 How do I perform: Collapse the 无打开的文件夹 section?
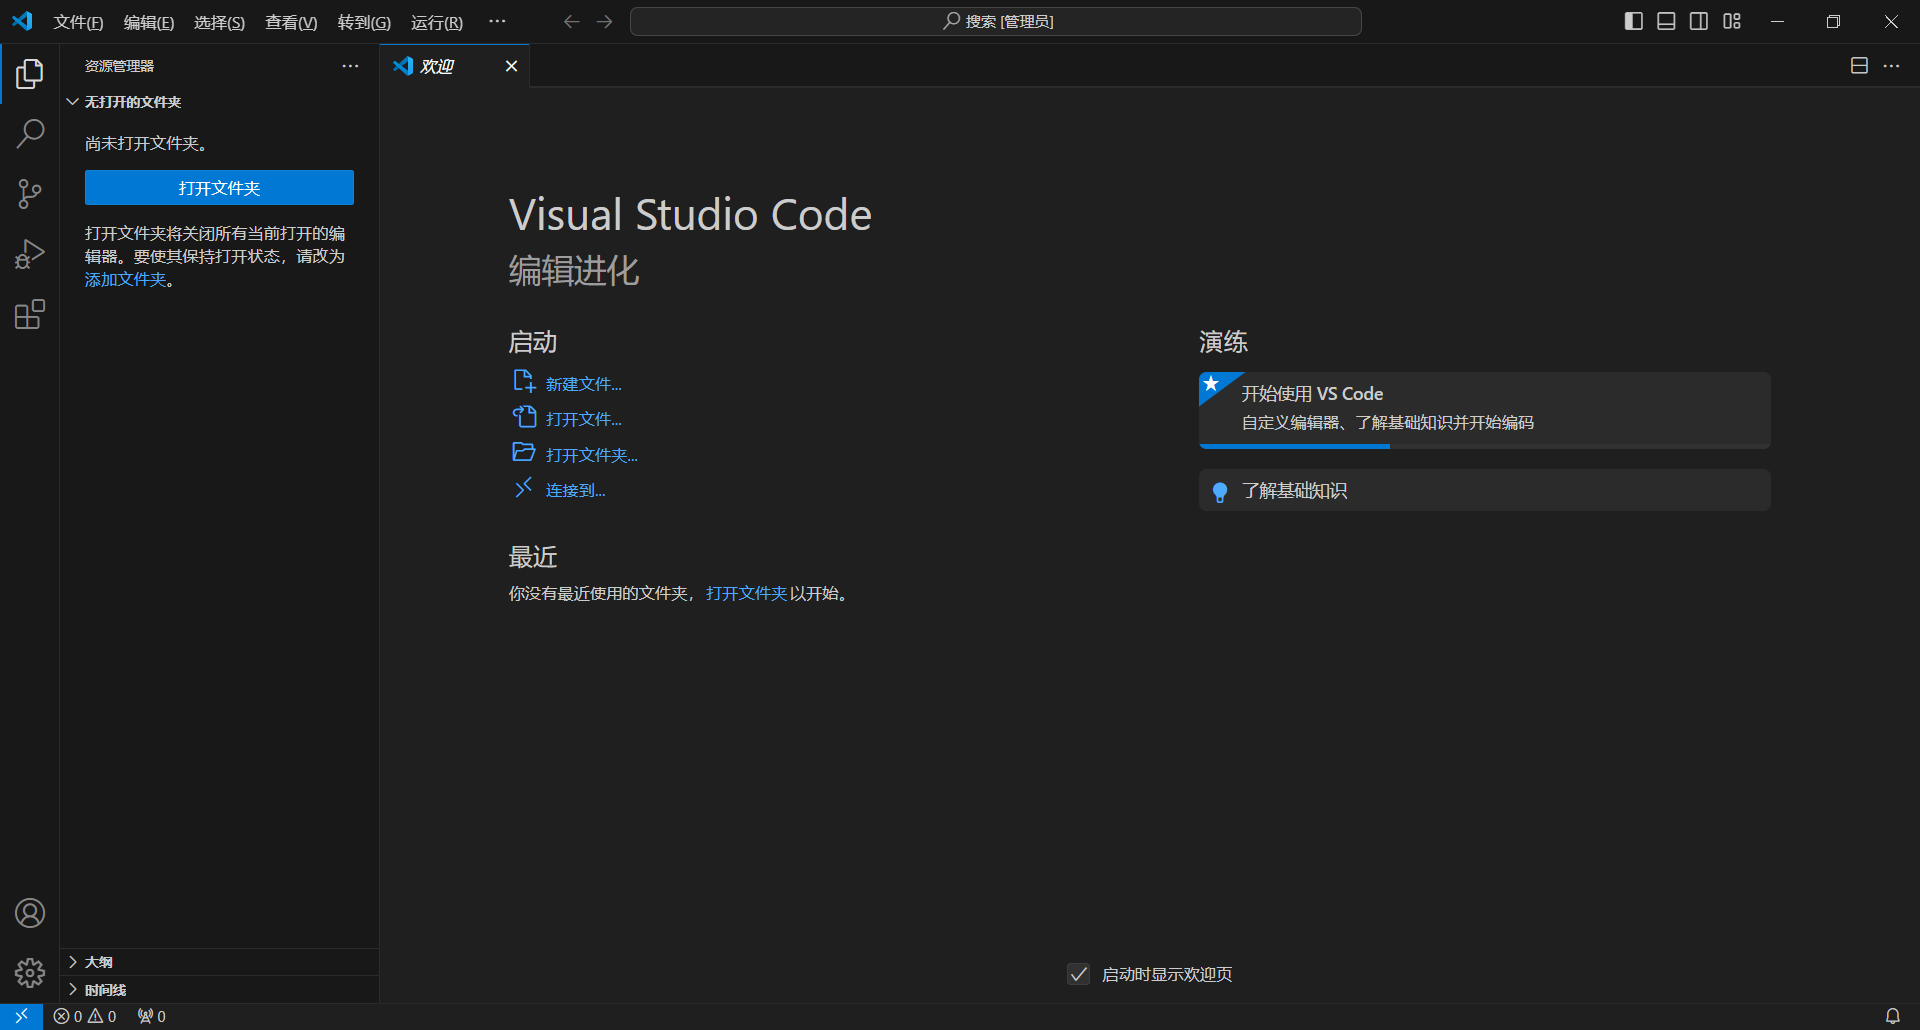click(x=219, y=102)
